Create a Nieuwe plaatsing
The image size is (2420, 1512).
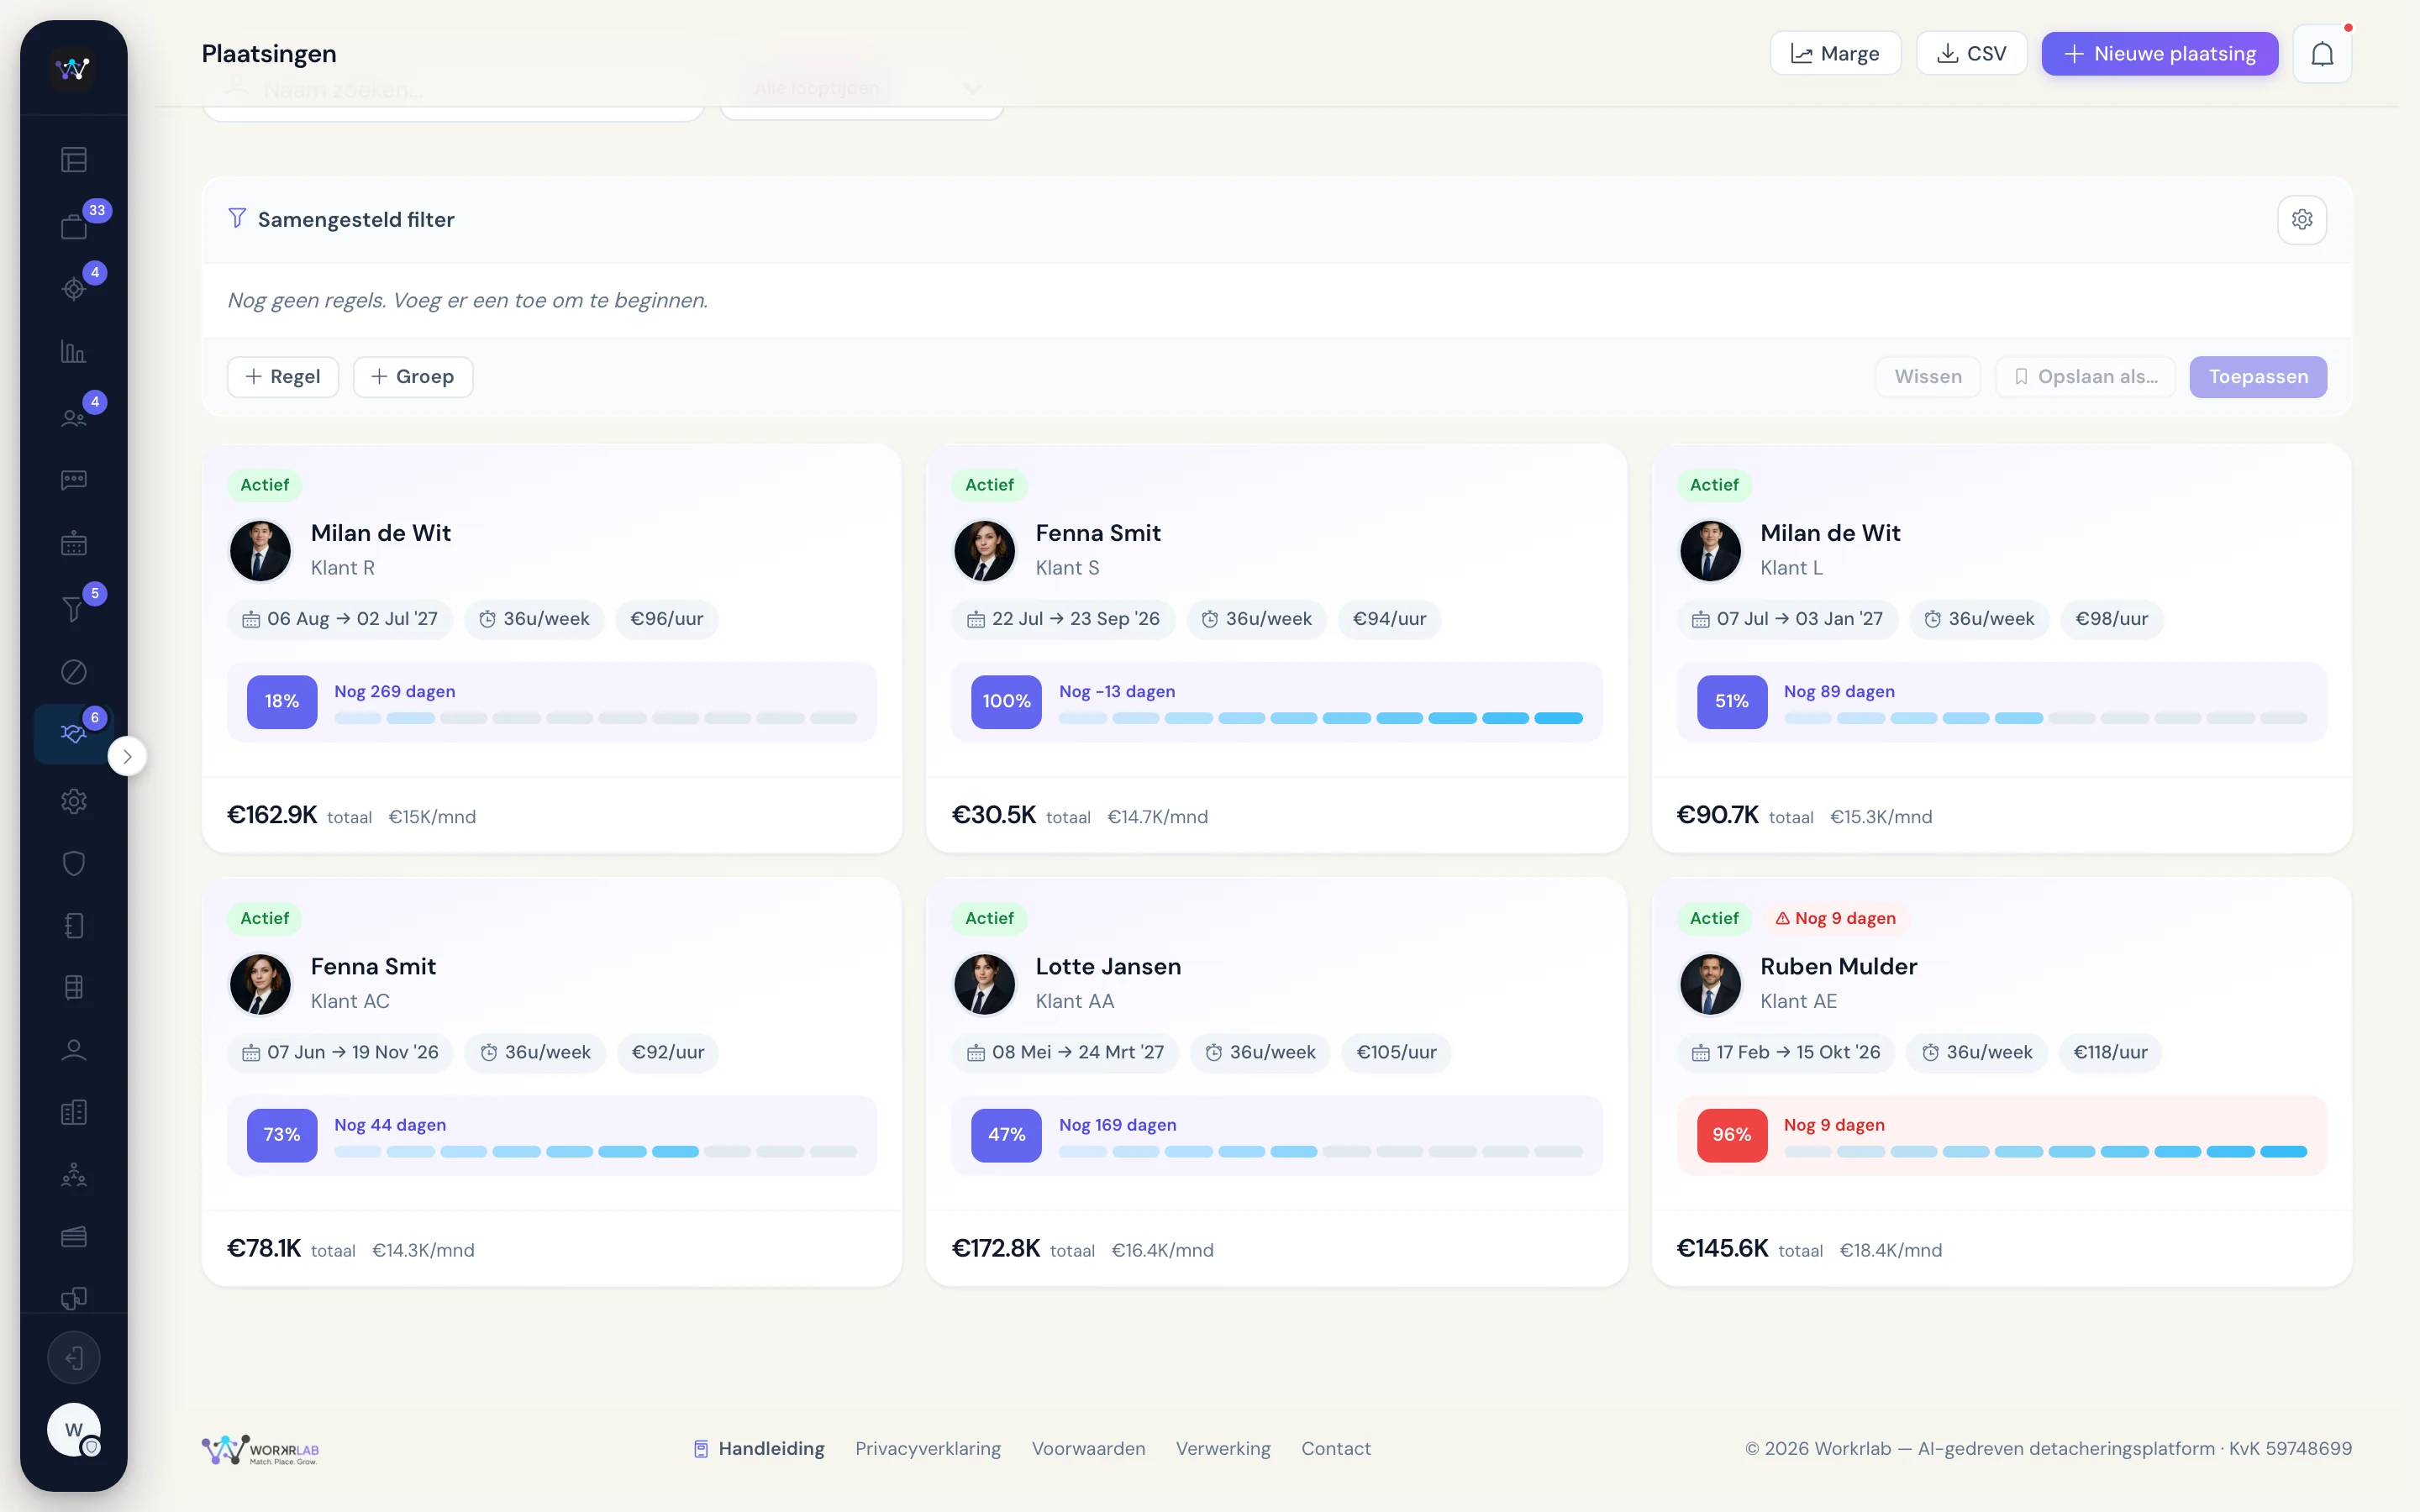[x=2160, y=54]
